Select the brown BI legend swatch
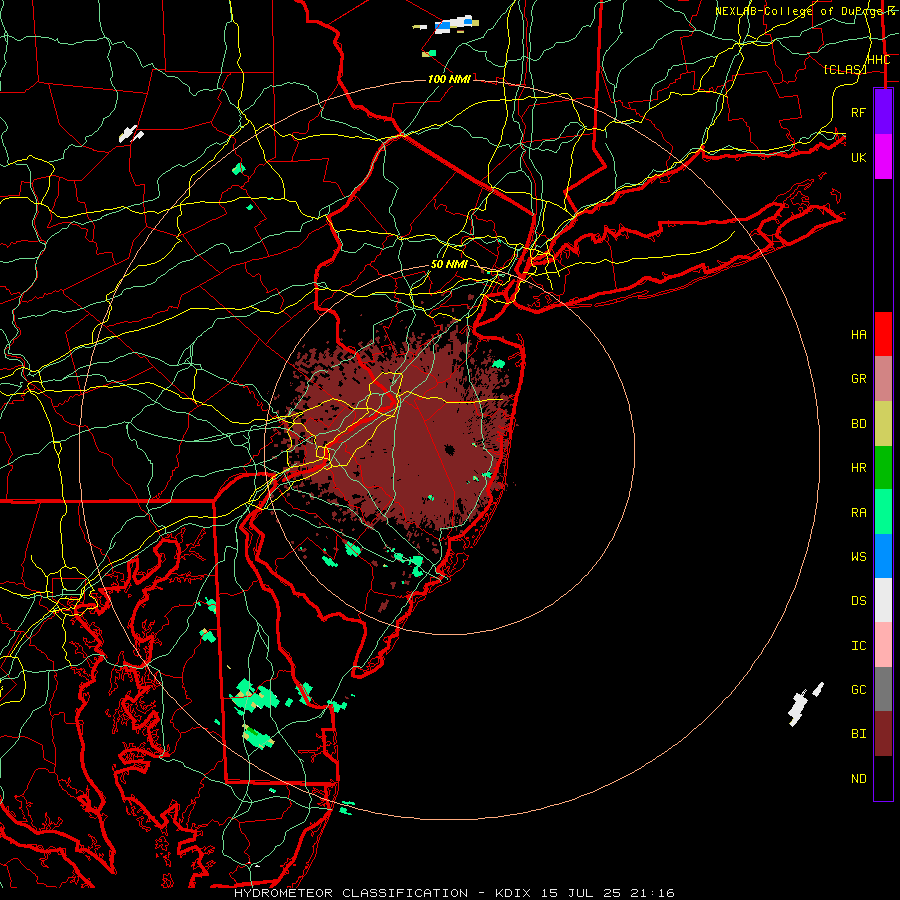The width and height of the screenshot is (900, 900). [883, 734]
